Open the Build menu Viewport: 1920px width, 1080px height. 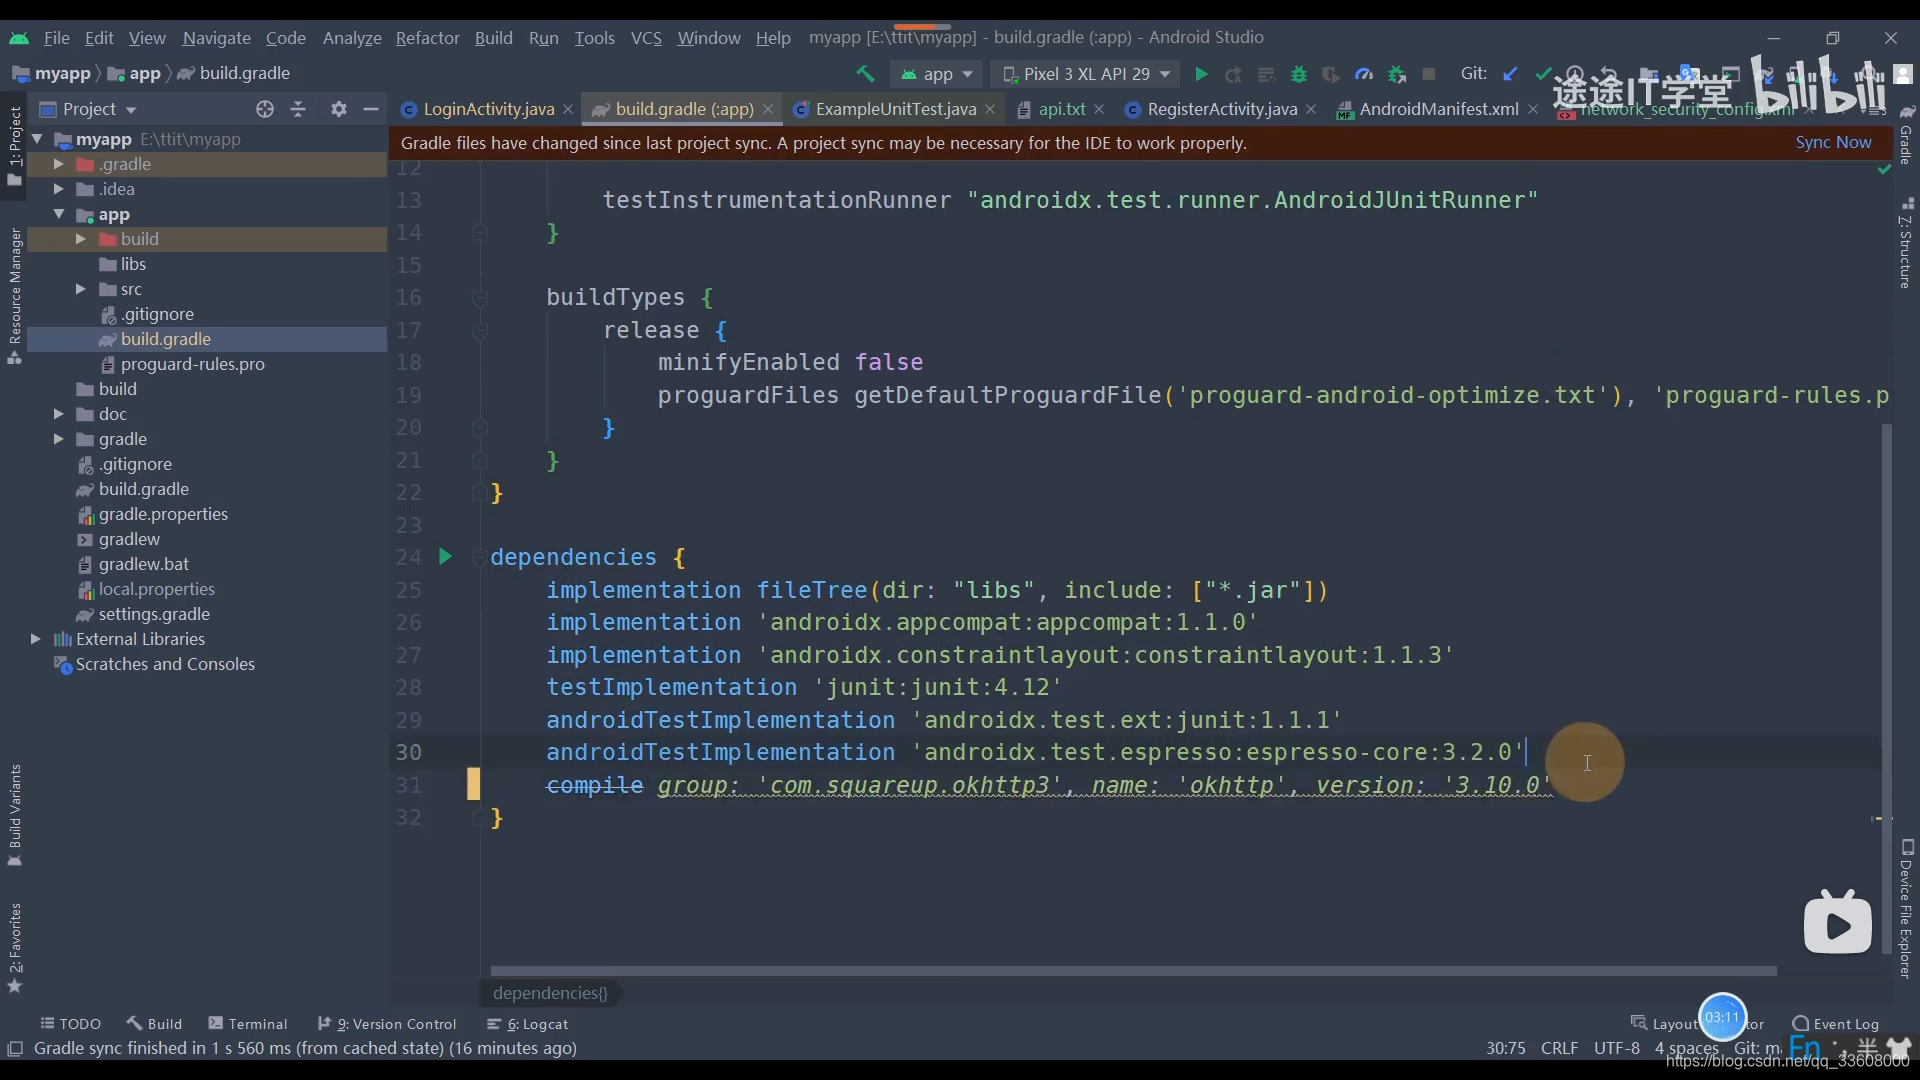click(x=493, y=38)
